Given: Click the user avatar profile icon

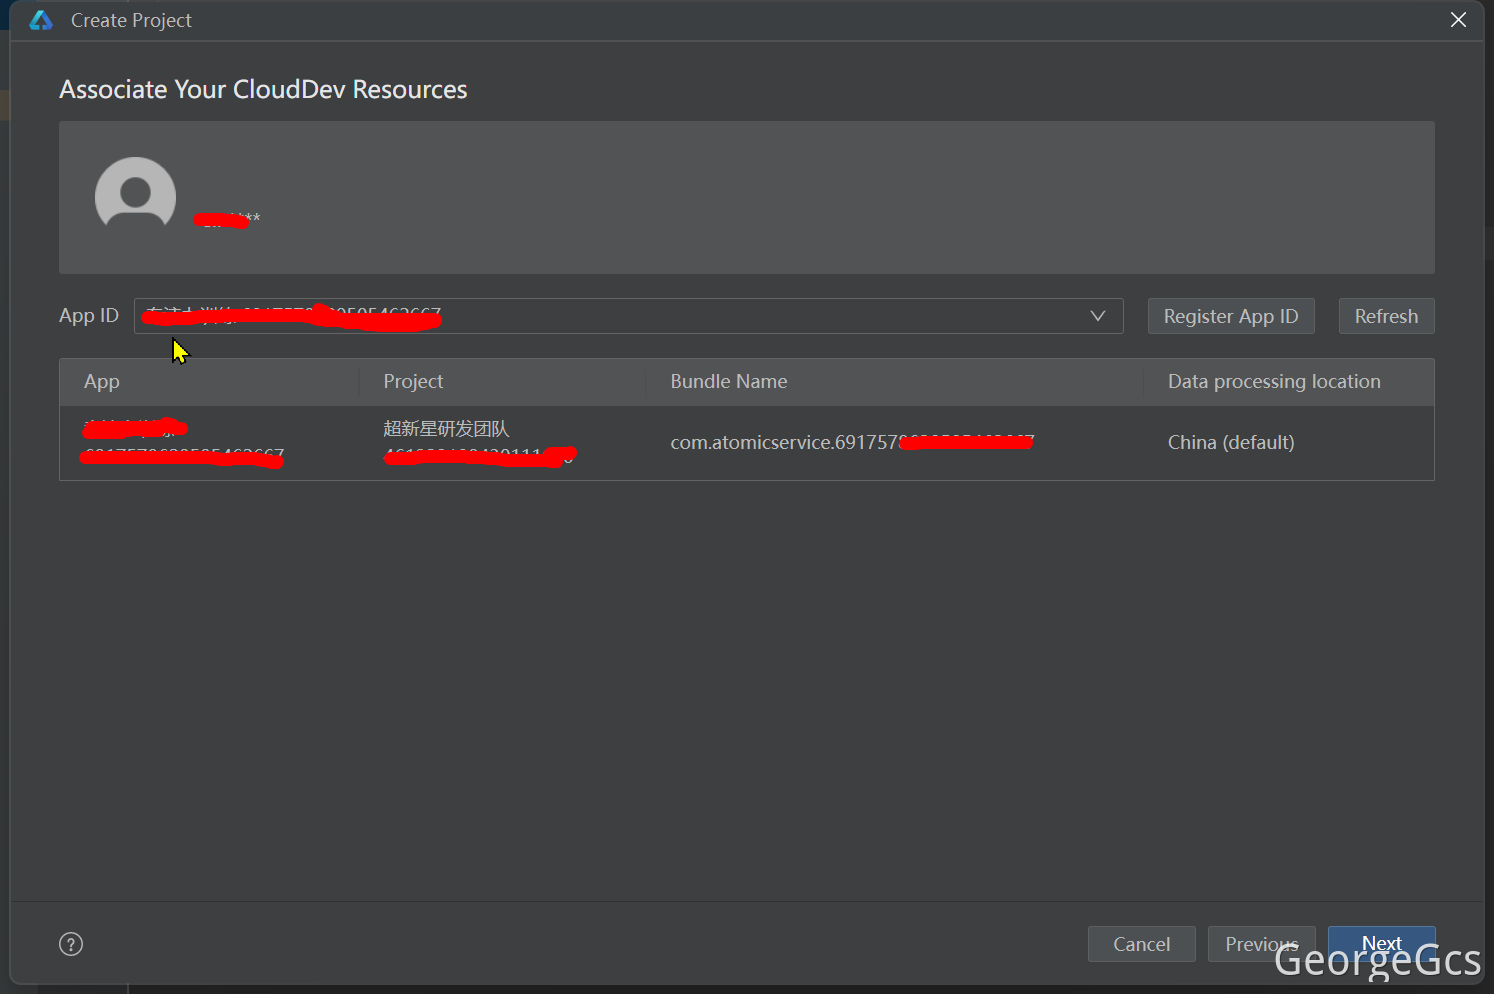Looking at the screenshot, I should (x=135, y=197).
